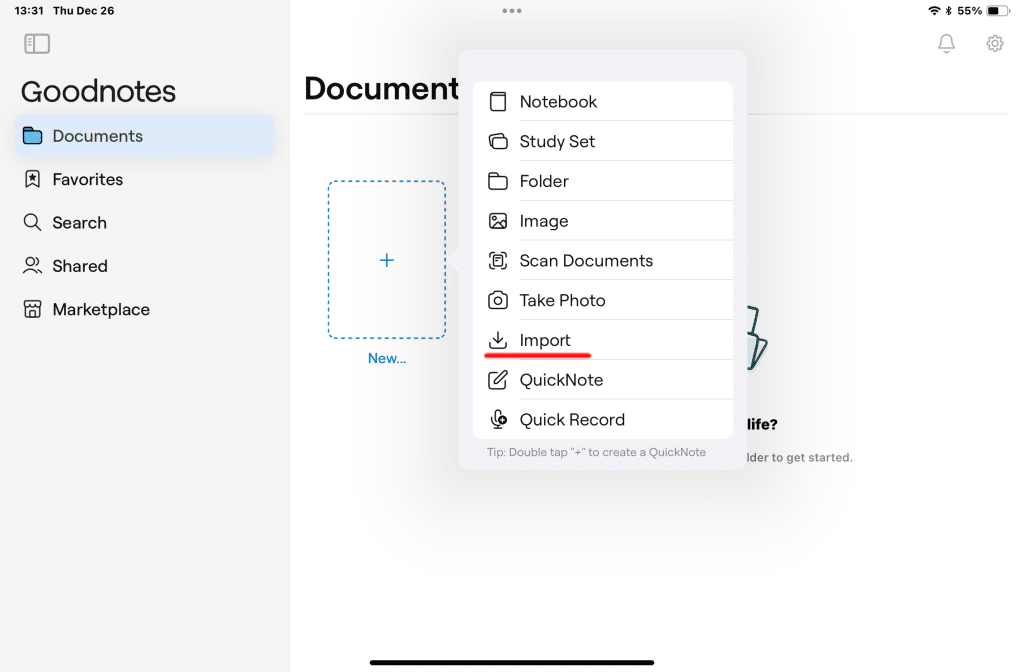The width and height of the screenshot is (1024, 672).
Task: Tap the Scan Documents icon
Action: (498, 261)
